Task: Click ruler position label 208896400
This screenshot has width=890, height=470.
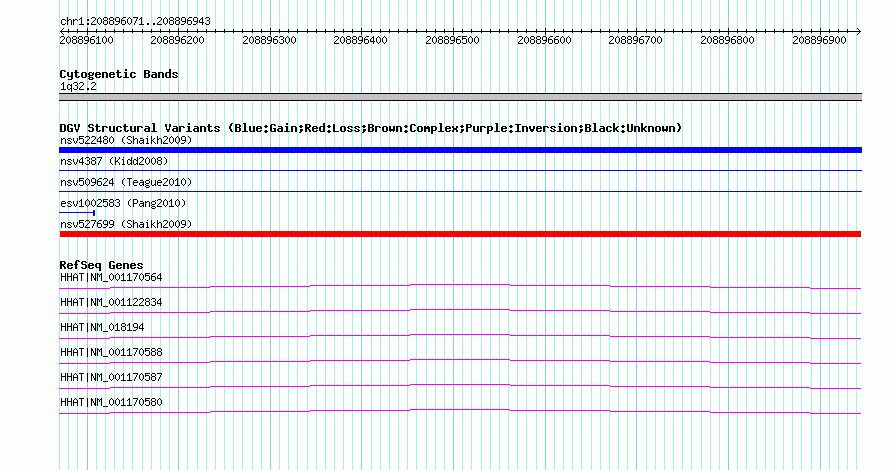Action: tap(360, 40)
